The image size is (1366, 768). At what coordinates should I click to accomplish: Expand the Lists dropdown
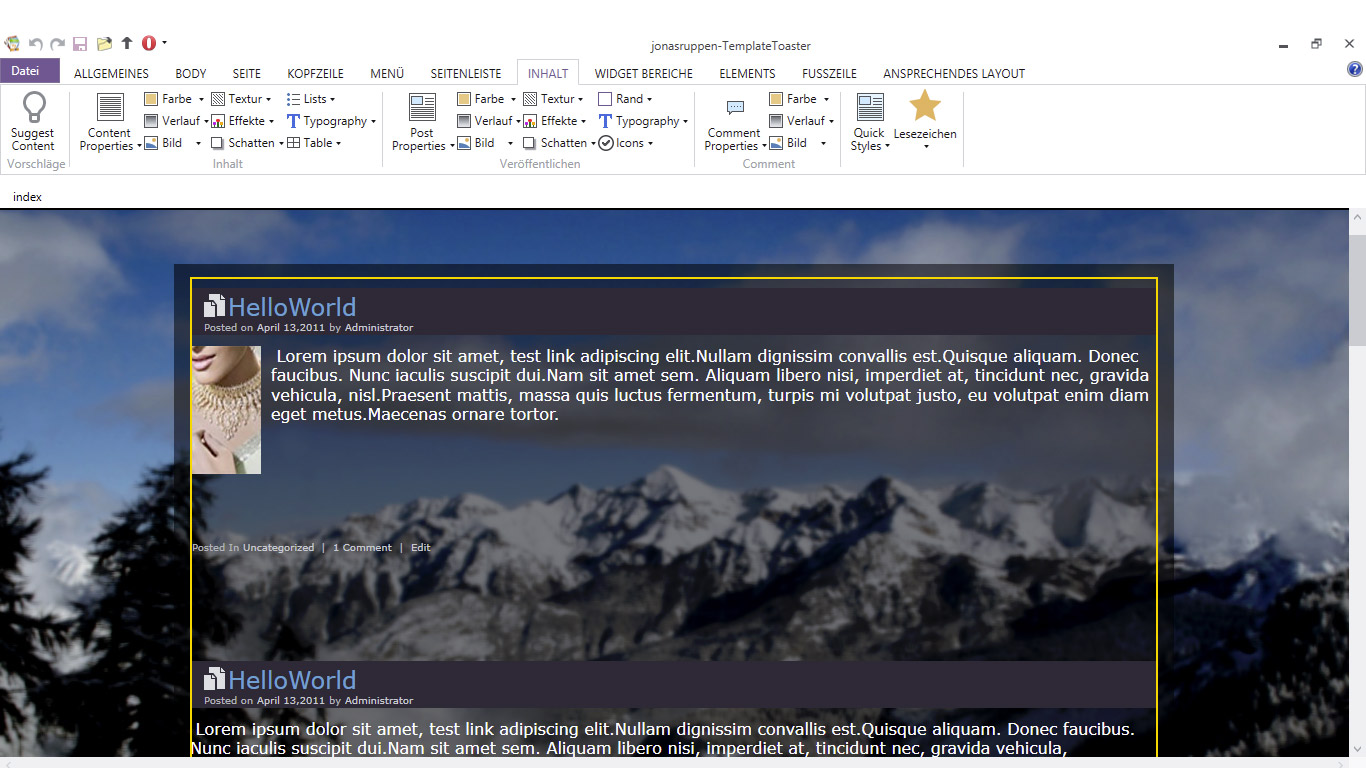click(311, 99)
